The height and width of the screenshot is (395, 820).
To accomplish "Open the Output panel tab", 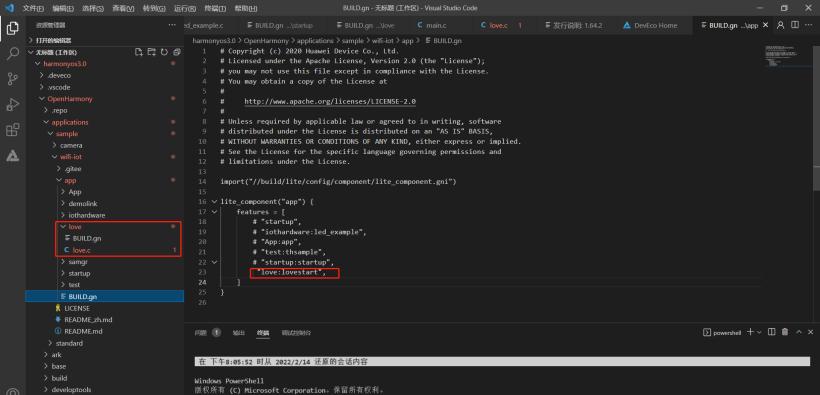I will tap(238, 332).
